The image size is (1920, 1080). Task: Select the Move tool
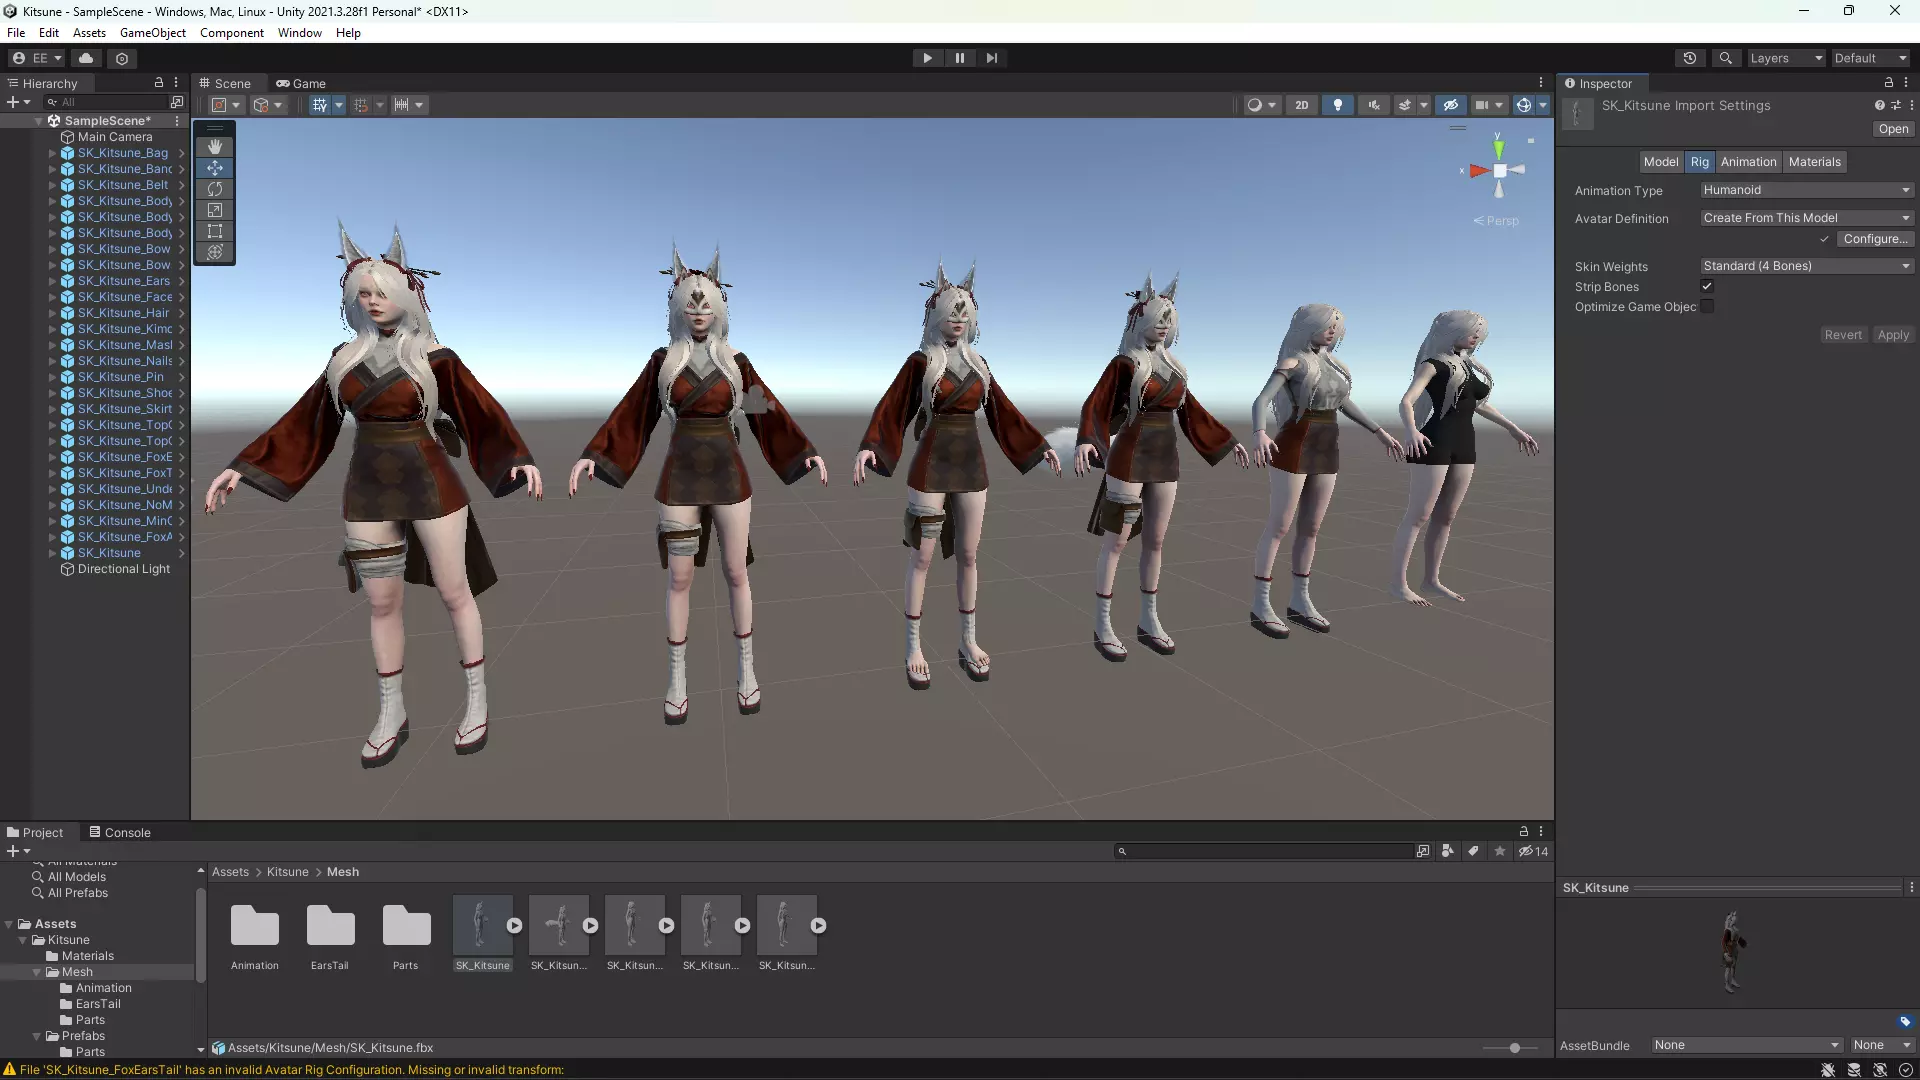pyautogui.click(x=215, y=168)
